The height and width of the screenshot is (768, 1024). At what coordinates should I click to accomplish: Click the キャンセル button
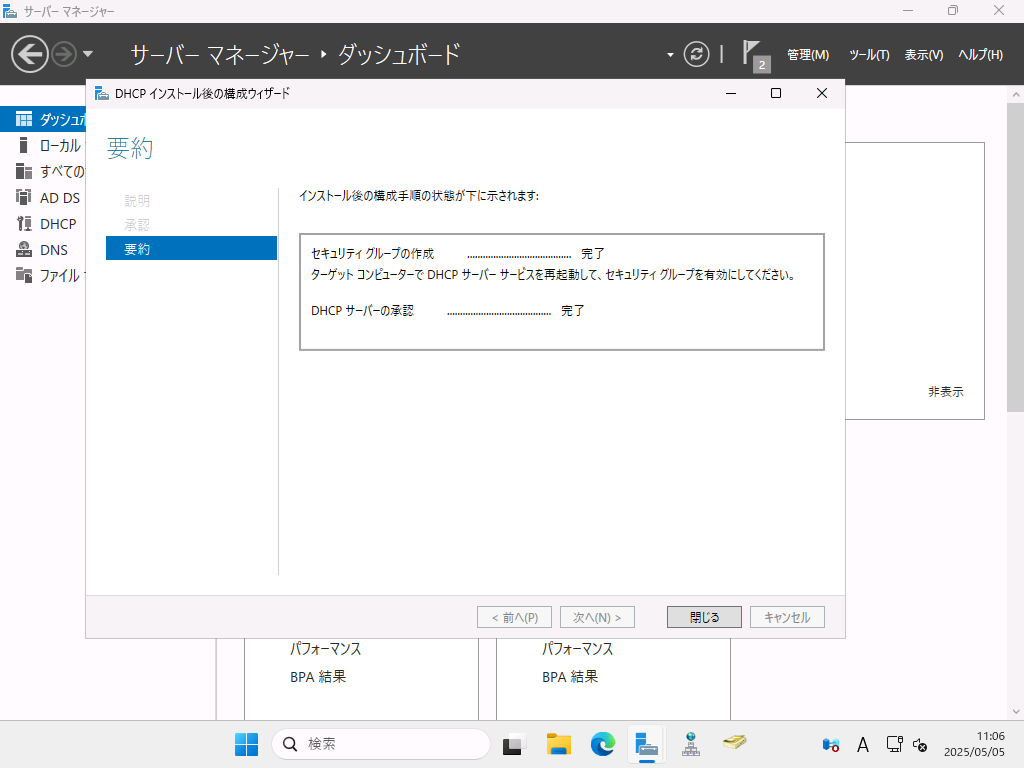point(787,617)
